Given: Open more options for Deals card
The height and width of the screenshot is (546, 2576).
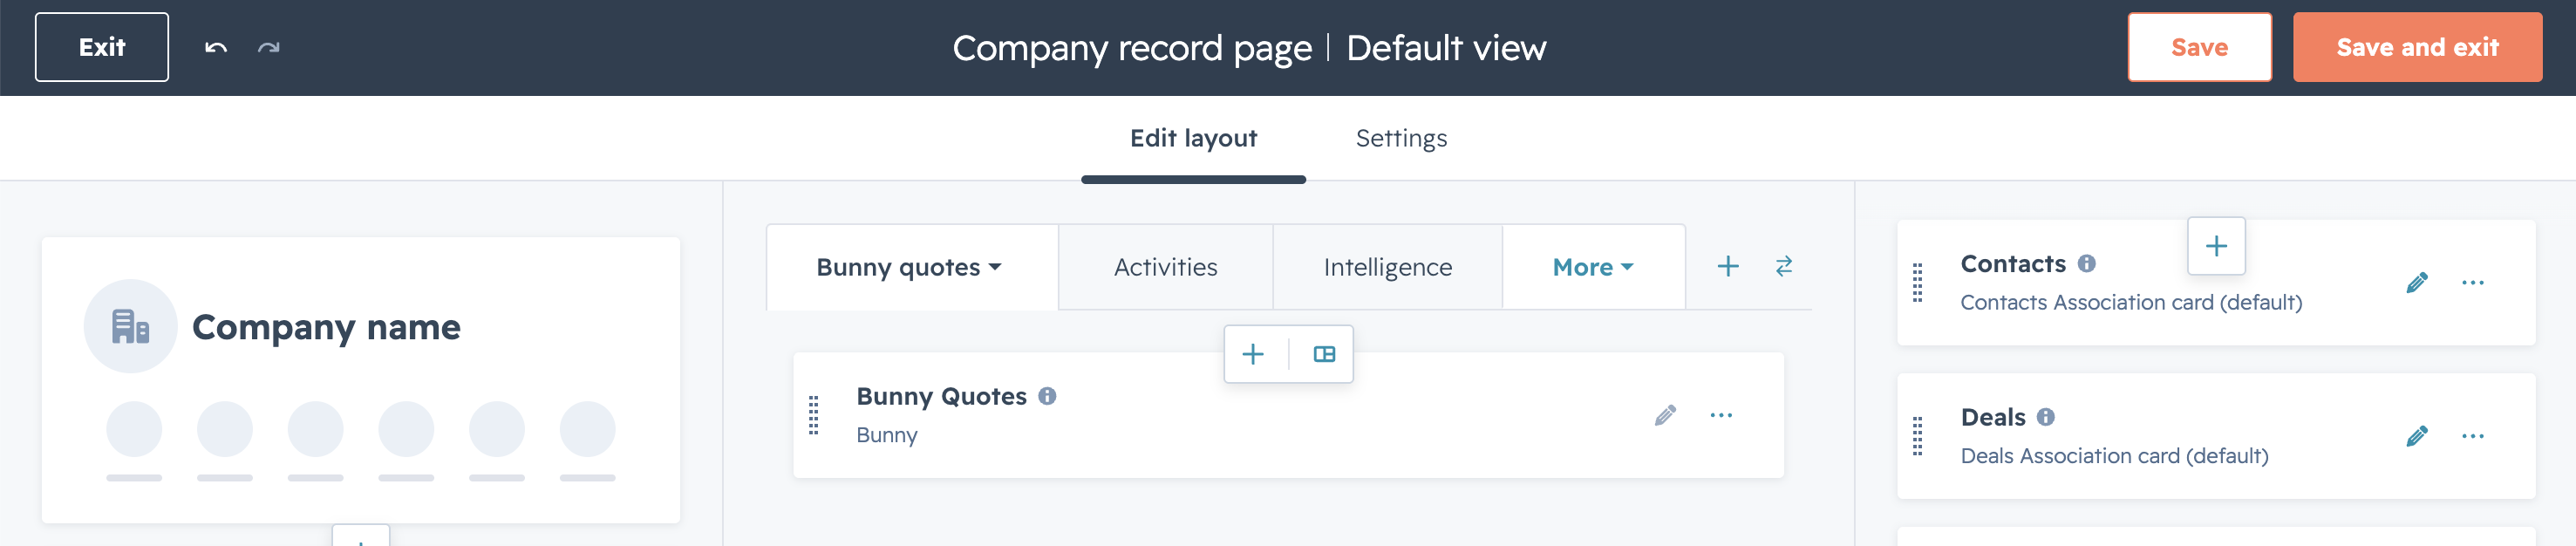Looking at the screenshot, I should pos(2473,436).
